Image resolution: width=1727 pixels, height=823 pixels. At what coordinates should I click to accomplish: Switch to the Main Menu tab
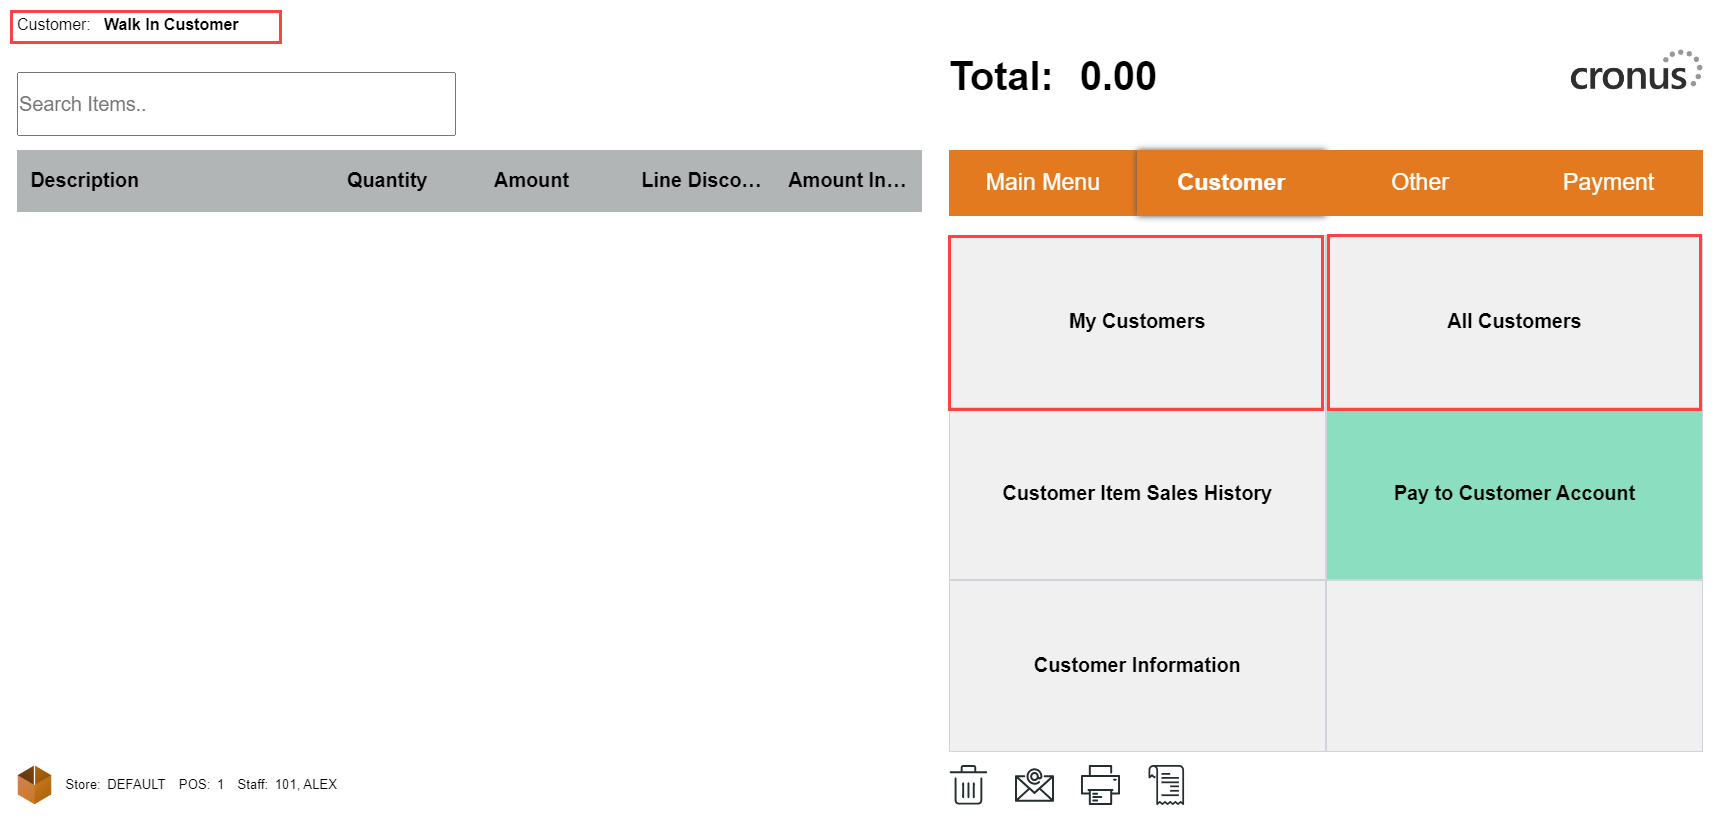1042,182
